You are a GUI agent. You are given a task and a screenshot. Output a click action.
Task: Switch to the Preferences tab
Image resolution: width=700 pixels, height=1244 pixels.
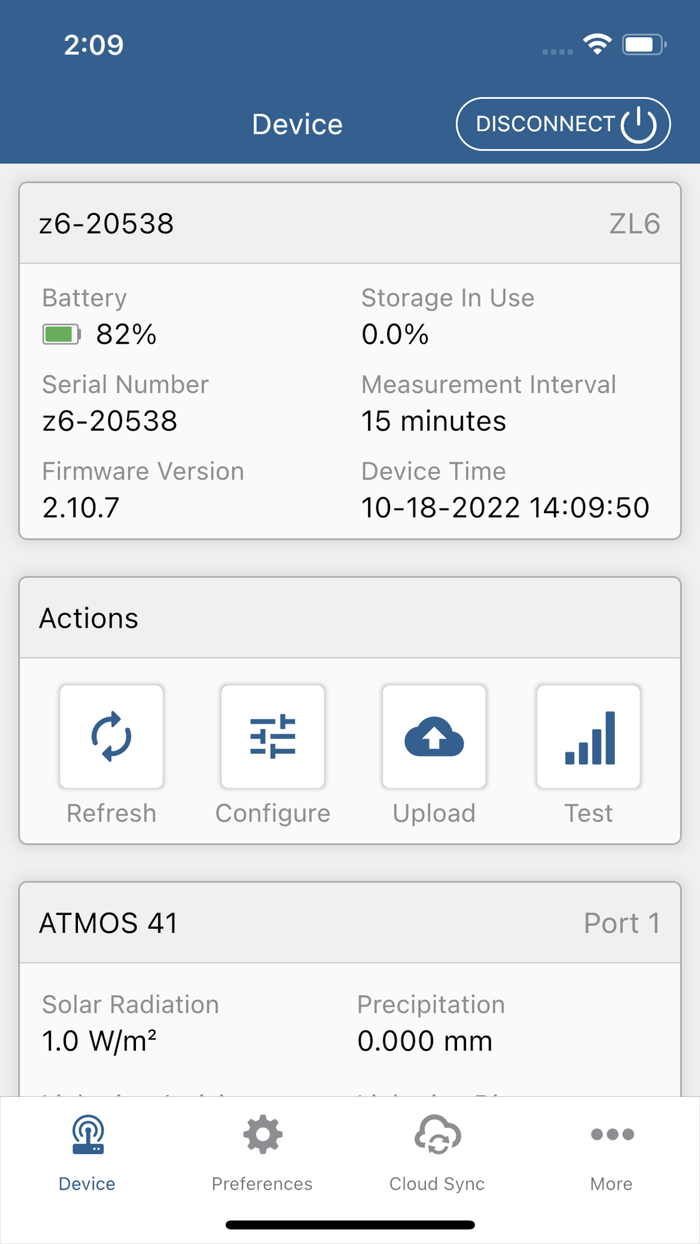coord(262,1155)
